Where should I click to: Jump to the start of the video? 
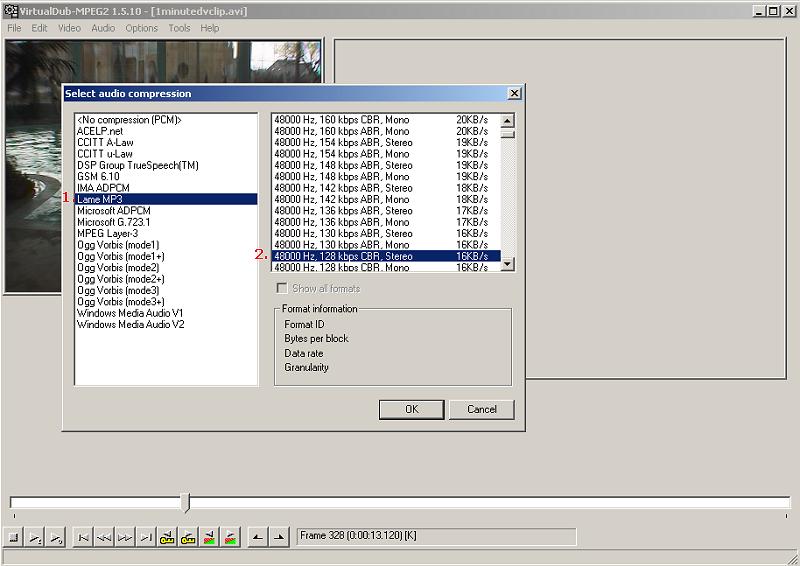83,537
